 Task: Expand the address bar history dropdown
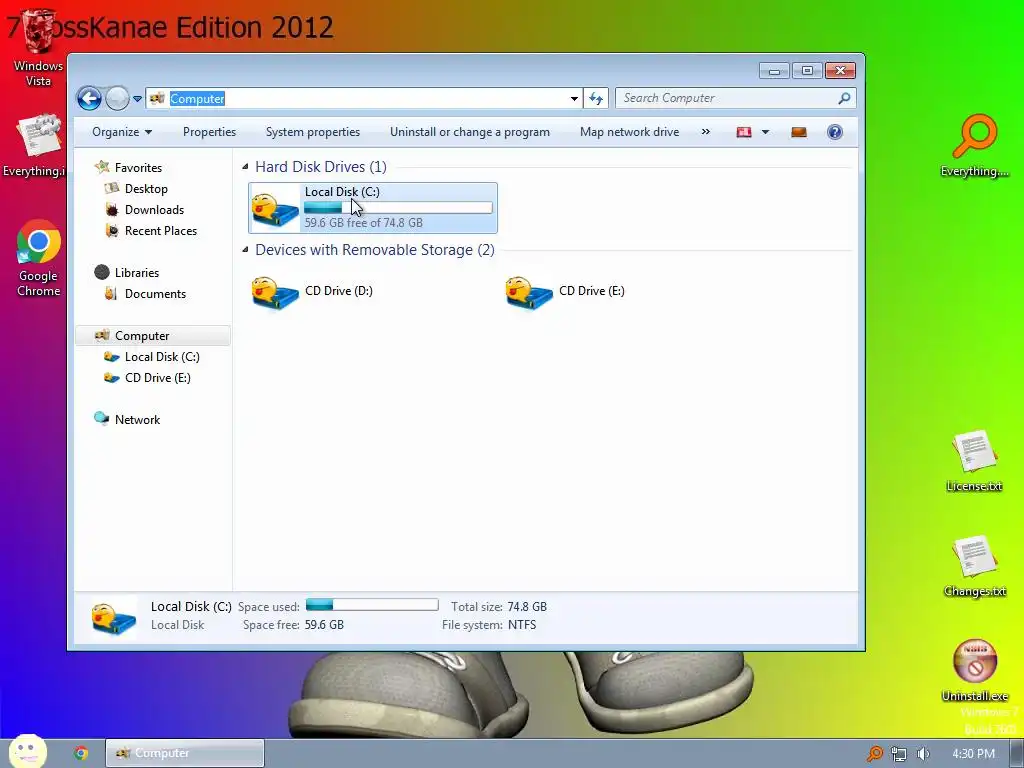[574, 99]
